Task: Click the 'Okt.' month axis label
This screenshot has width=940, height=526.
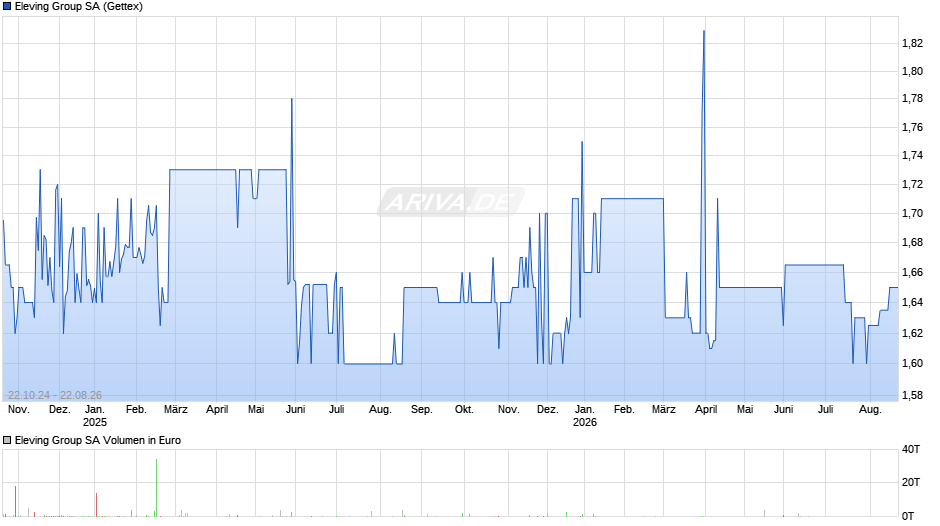Action: tap(464, 410)
